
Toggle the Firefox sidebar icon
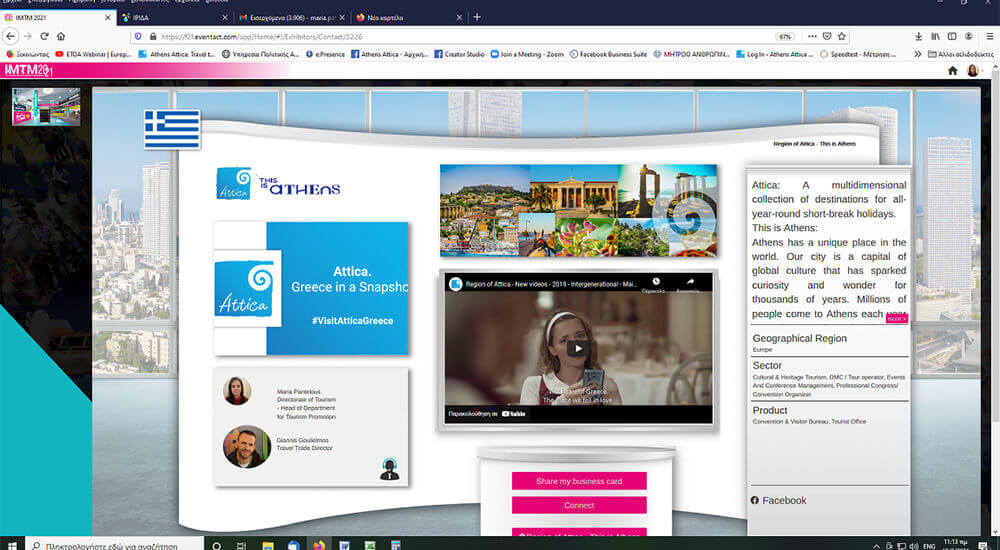952,36
